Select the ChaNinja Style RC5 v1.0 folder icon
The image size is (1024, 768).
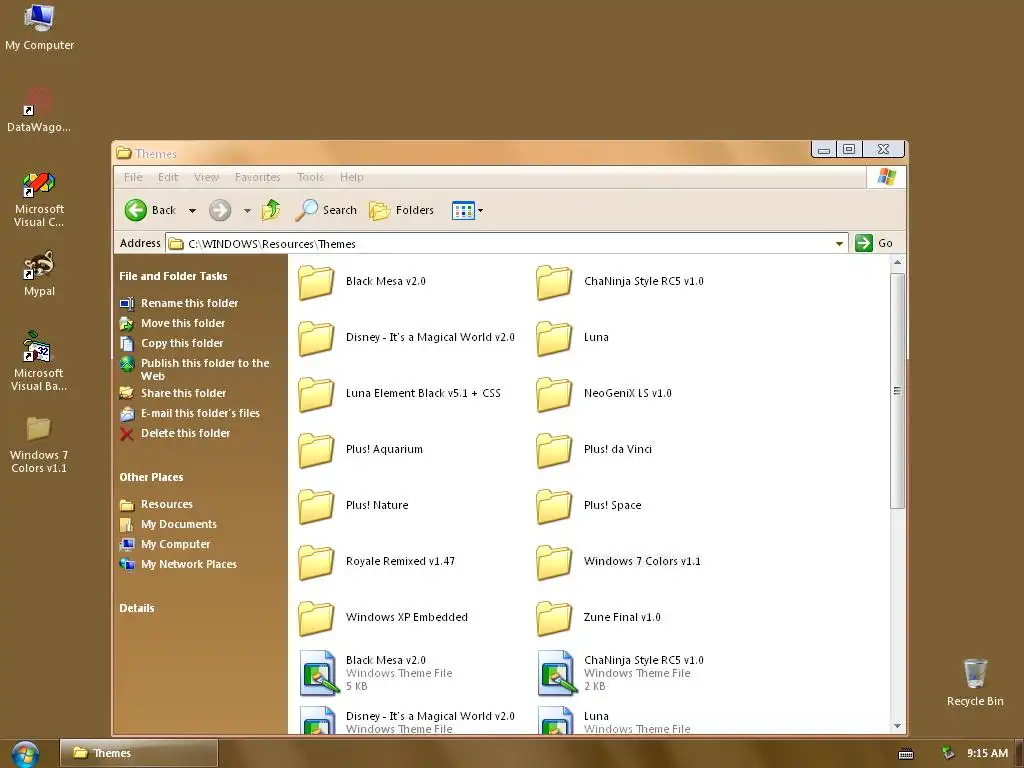click(554, 282)
